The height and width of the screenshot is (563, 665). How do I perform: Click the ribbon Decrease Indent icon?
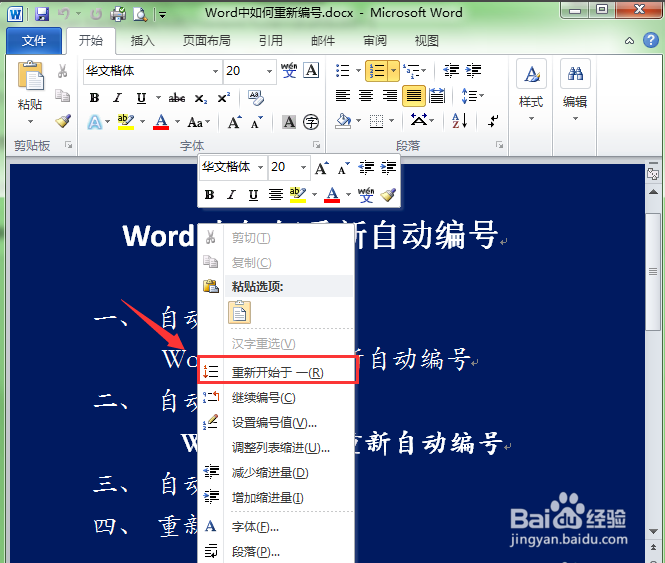(x=451, y=70)
